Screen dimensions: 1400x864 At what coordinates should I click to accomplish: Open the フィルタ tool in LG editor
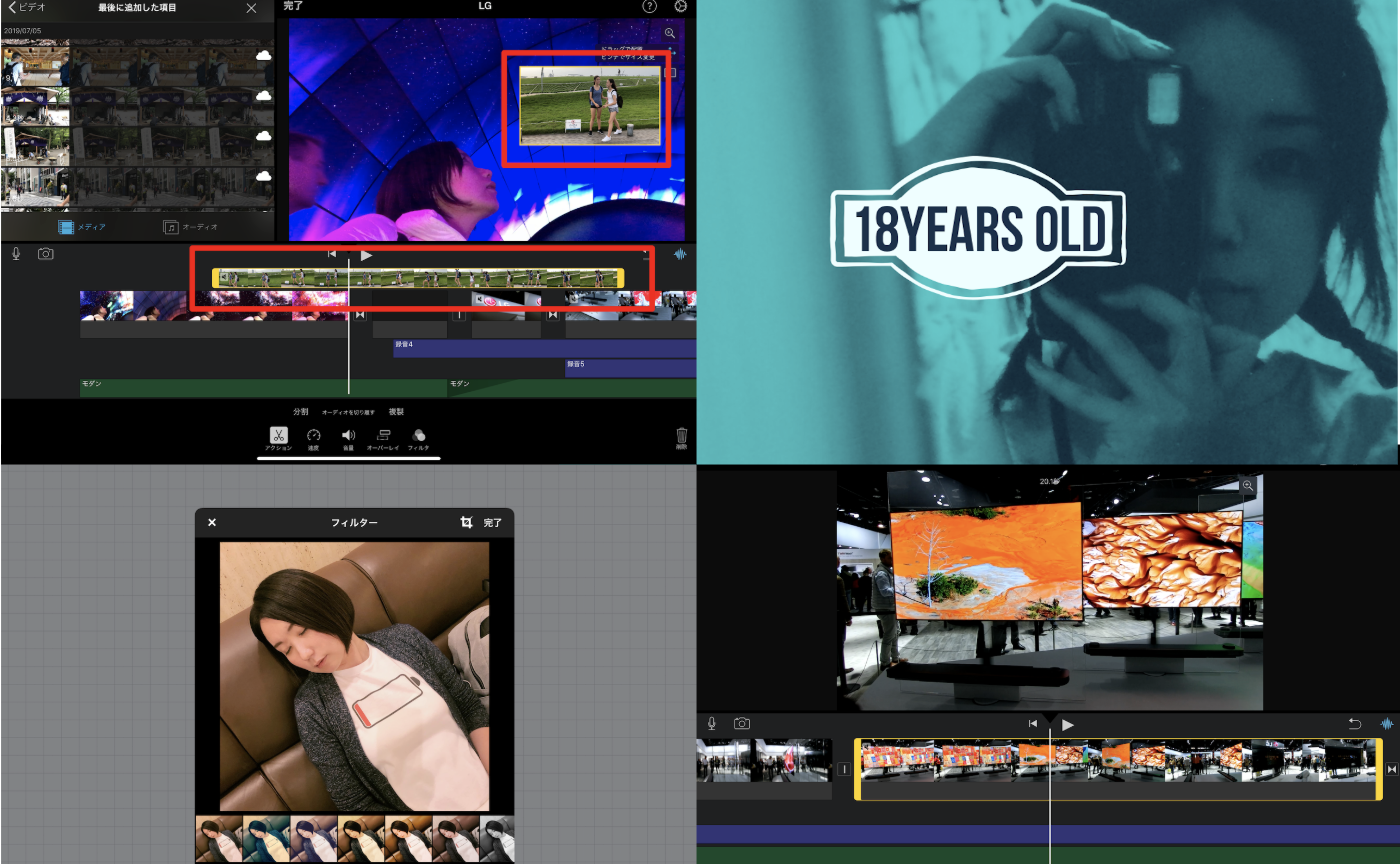click(419, 439)
